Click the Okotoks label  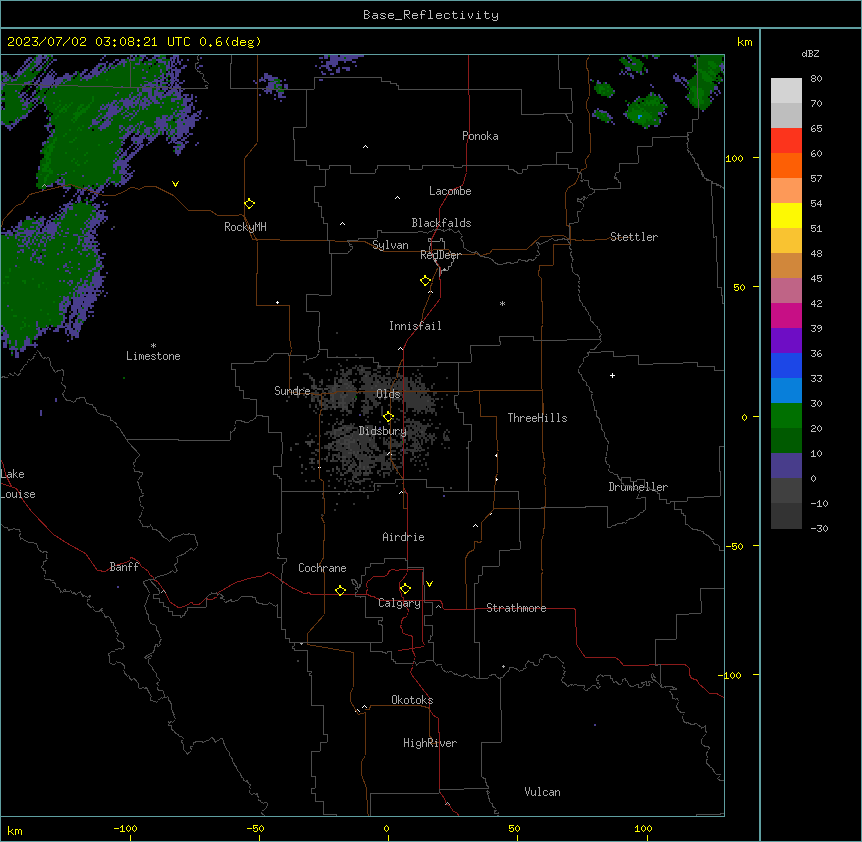412,700
